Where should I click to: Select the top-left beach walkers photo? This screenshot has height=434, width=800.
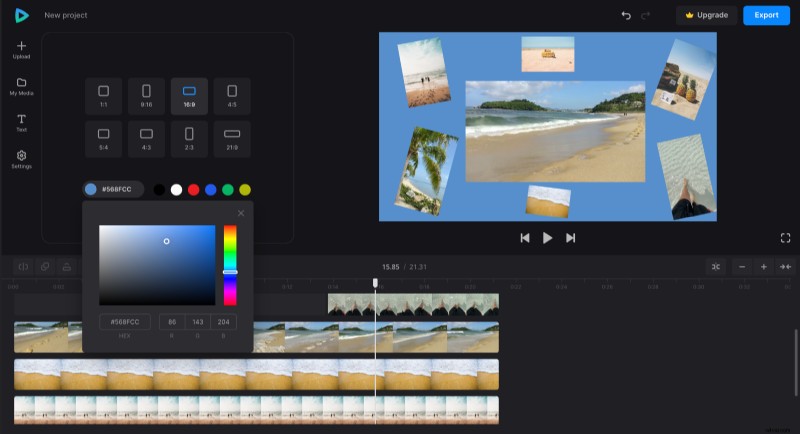tap(424, 72)
